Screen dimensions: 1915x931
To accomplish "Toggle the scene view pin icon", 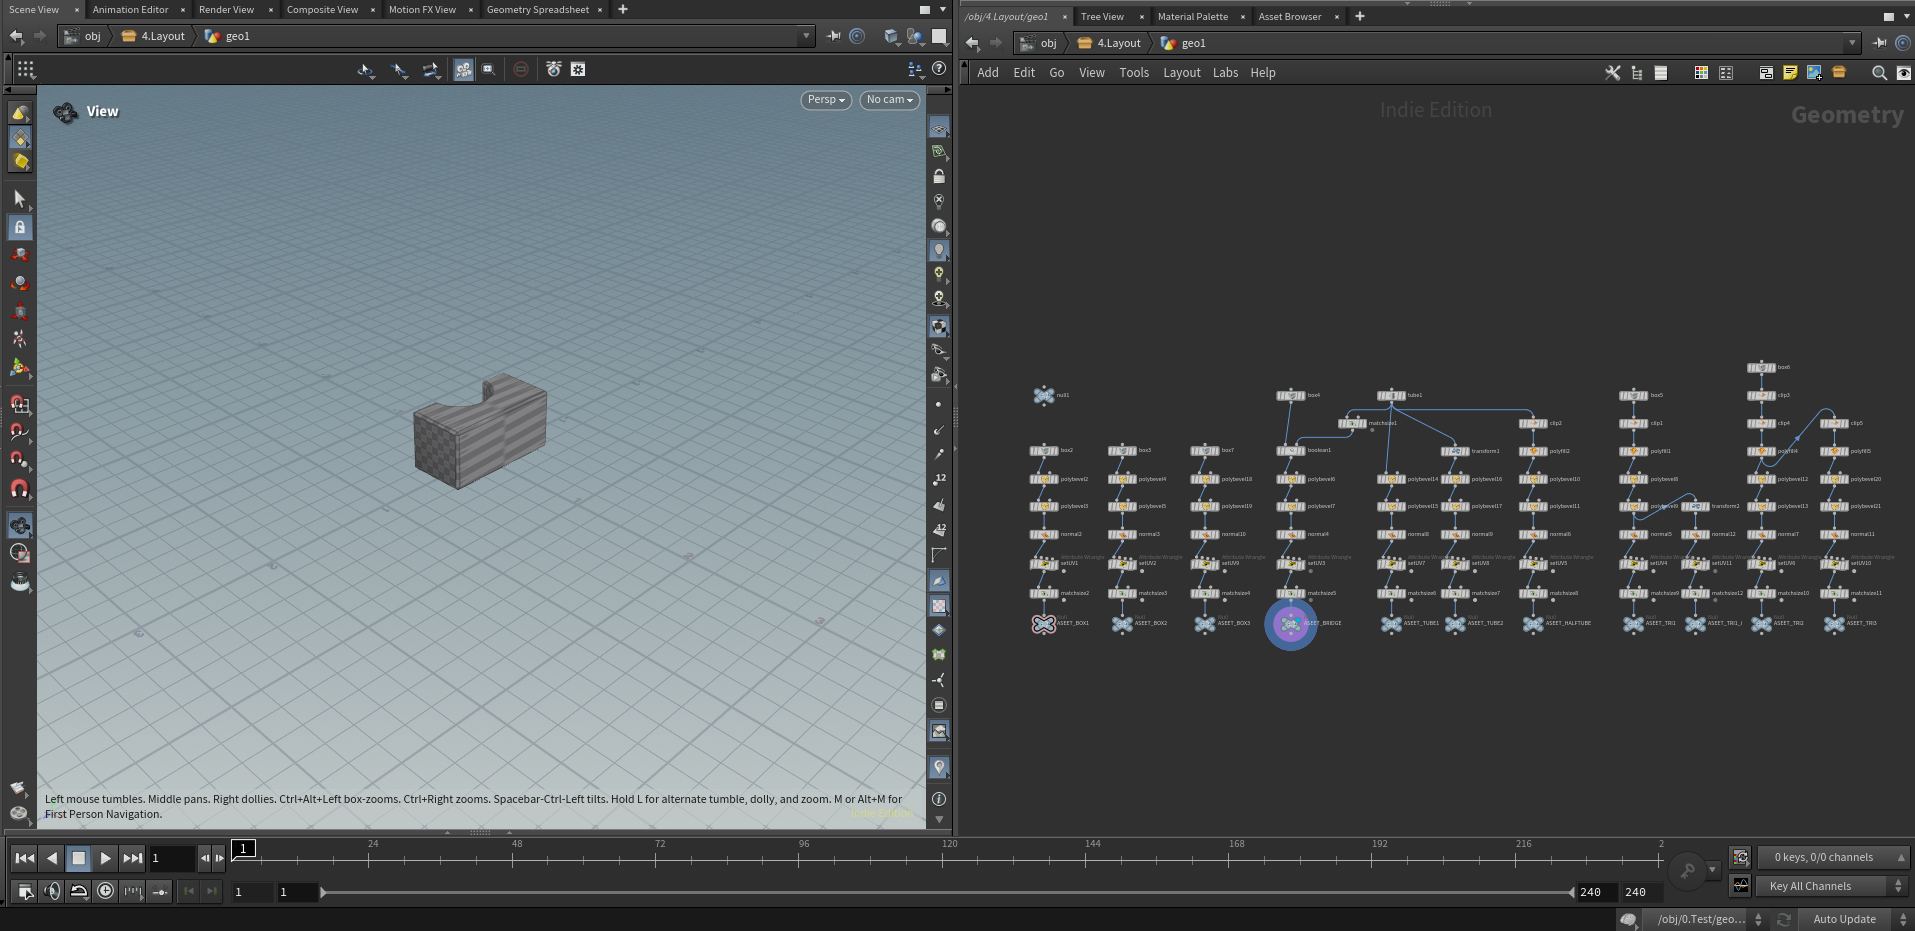I will (834, 36).
